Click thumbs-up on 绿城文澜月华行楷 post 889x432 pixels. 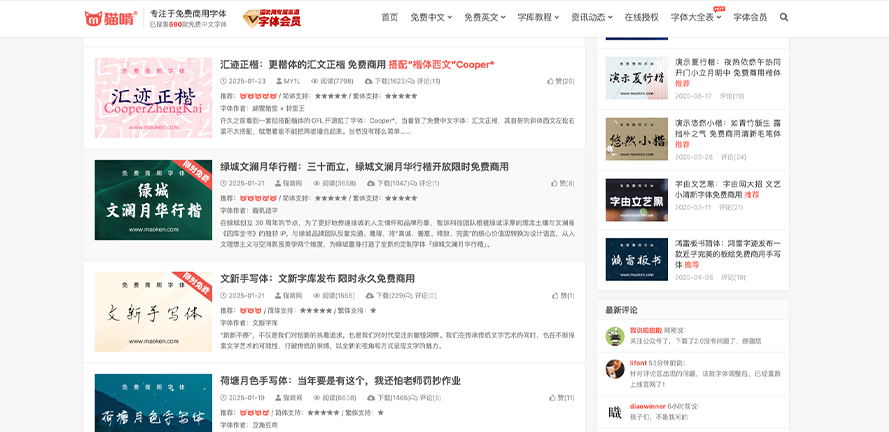click(560, 183)
